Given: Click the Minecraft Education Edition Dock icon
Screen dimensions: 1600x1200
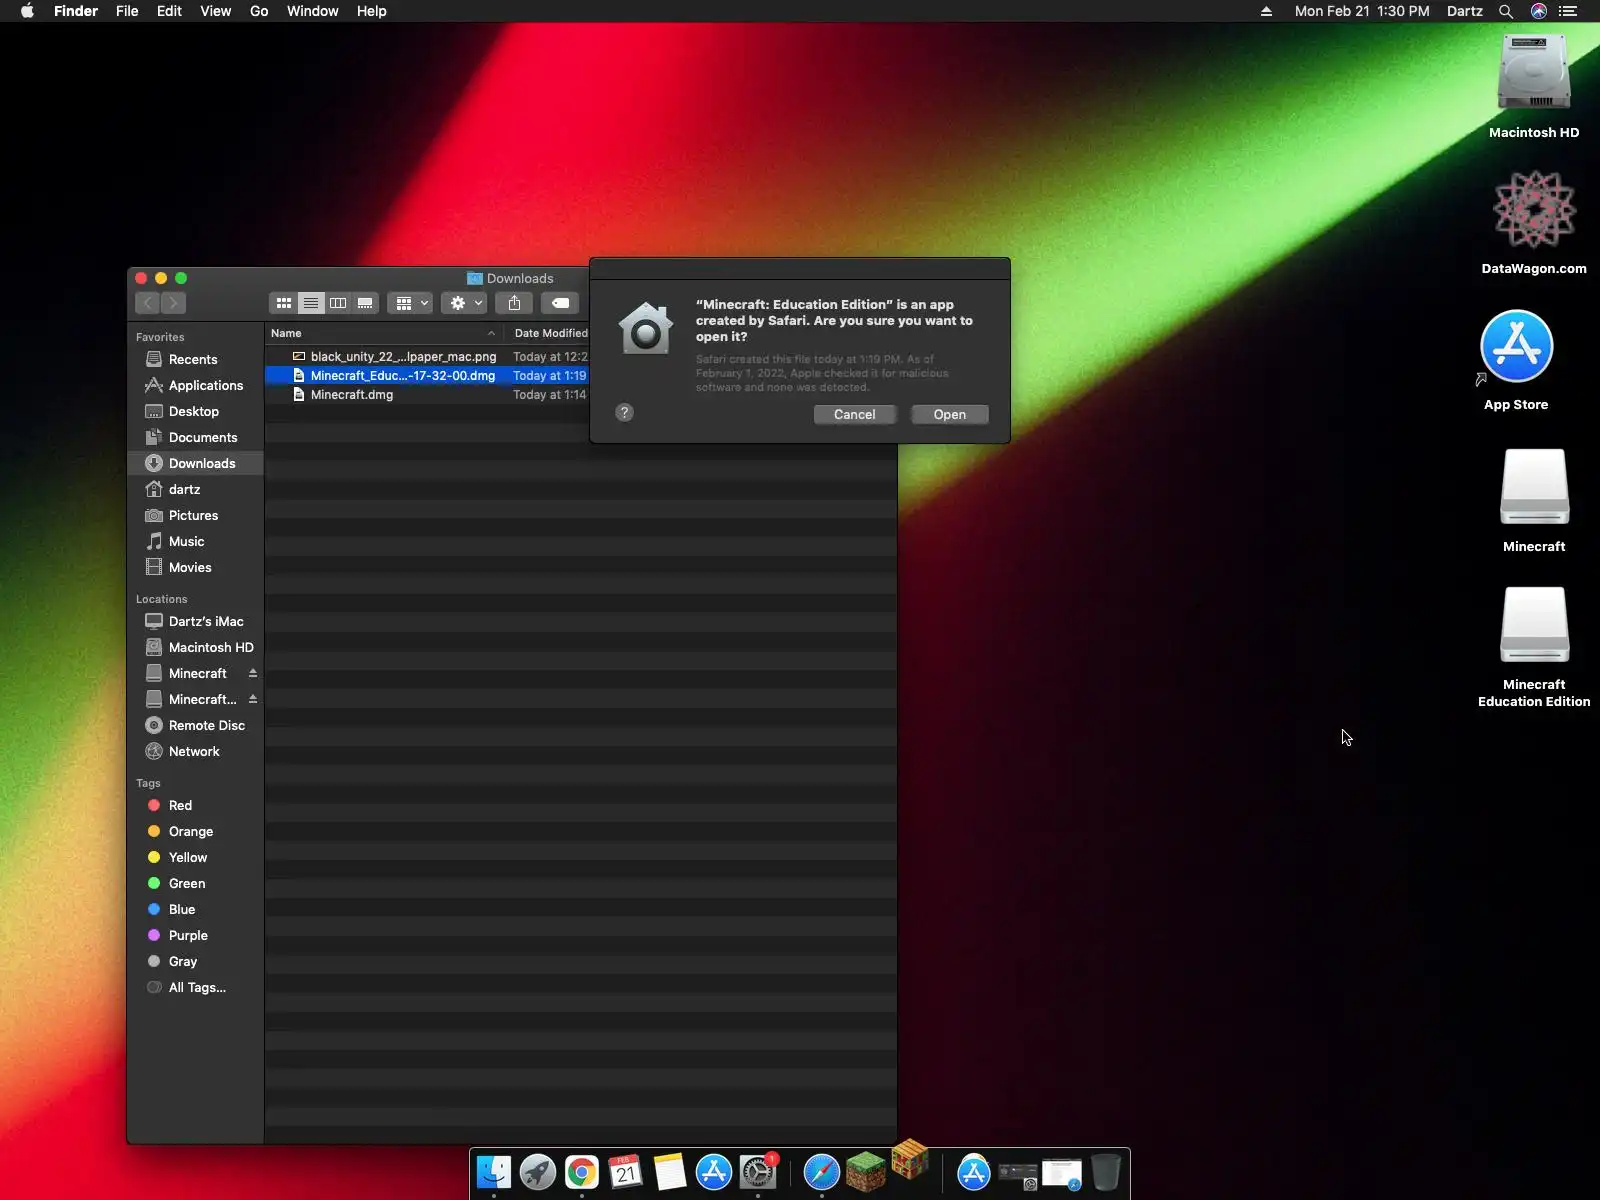Looking at the screenshot, I should (x=910, y=1160).
